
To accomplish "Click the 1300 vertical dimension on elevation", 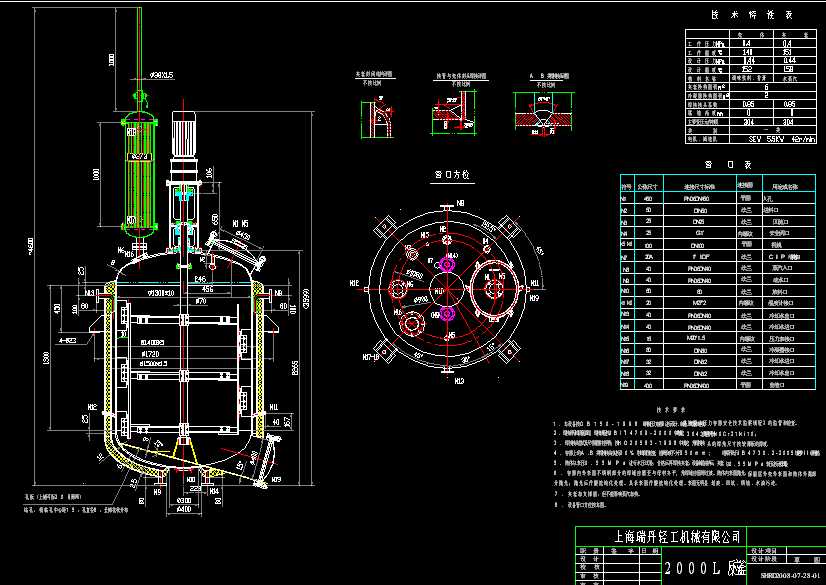I will tap(46, 358).
